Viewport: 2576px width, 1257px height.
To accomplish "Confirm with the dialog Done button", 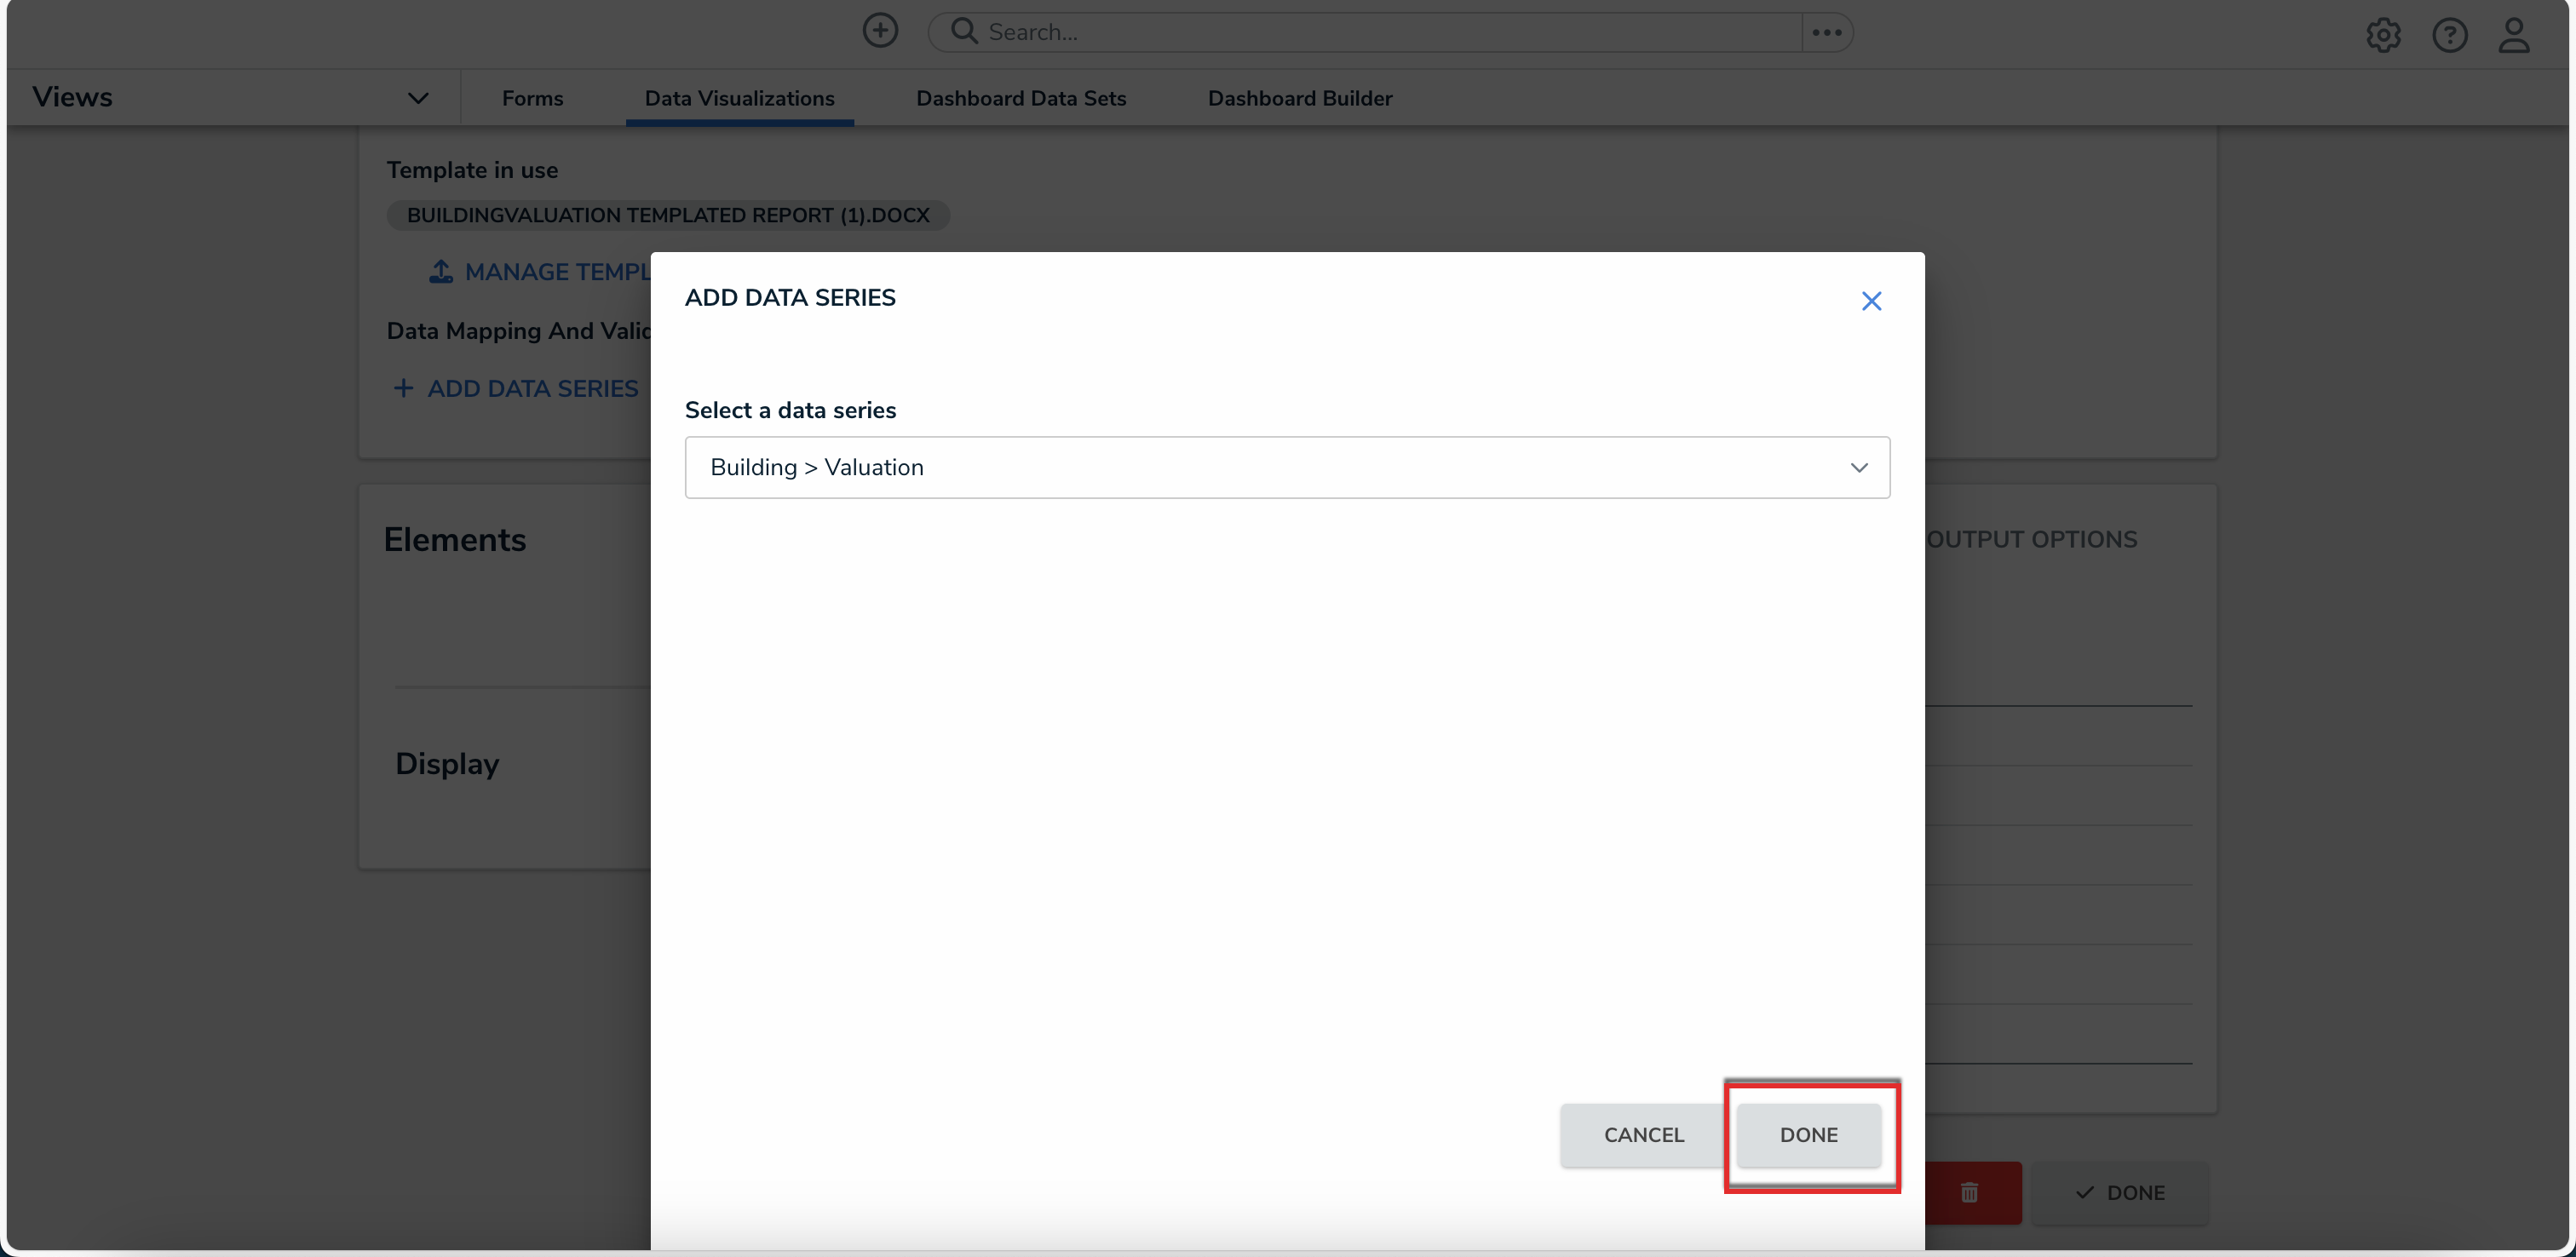I will 1808,1134.
